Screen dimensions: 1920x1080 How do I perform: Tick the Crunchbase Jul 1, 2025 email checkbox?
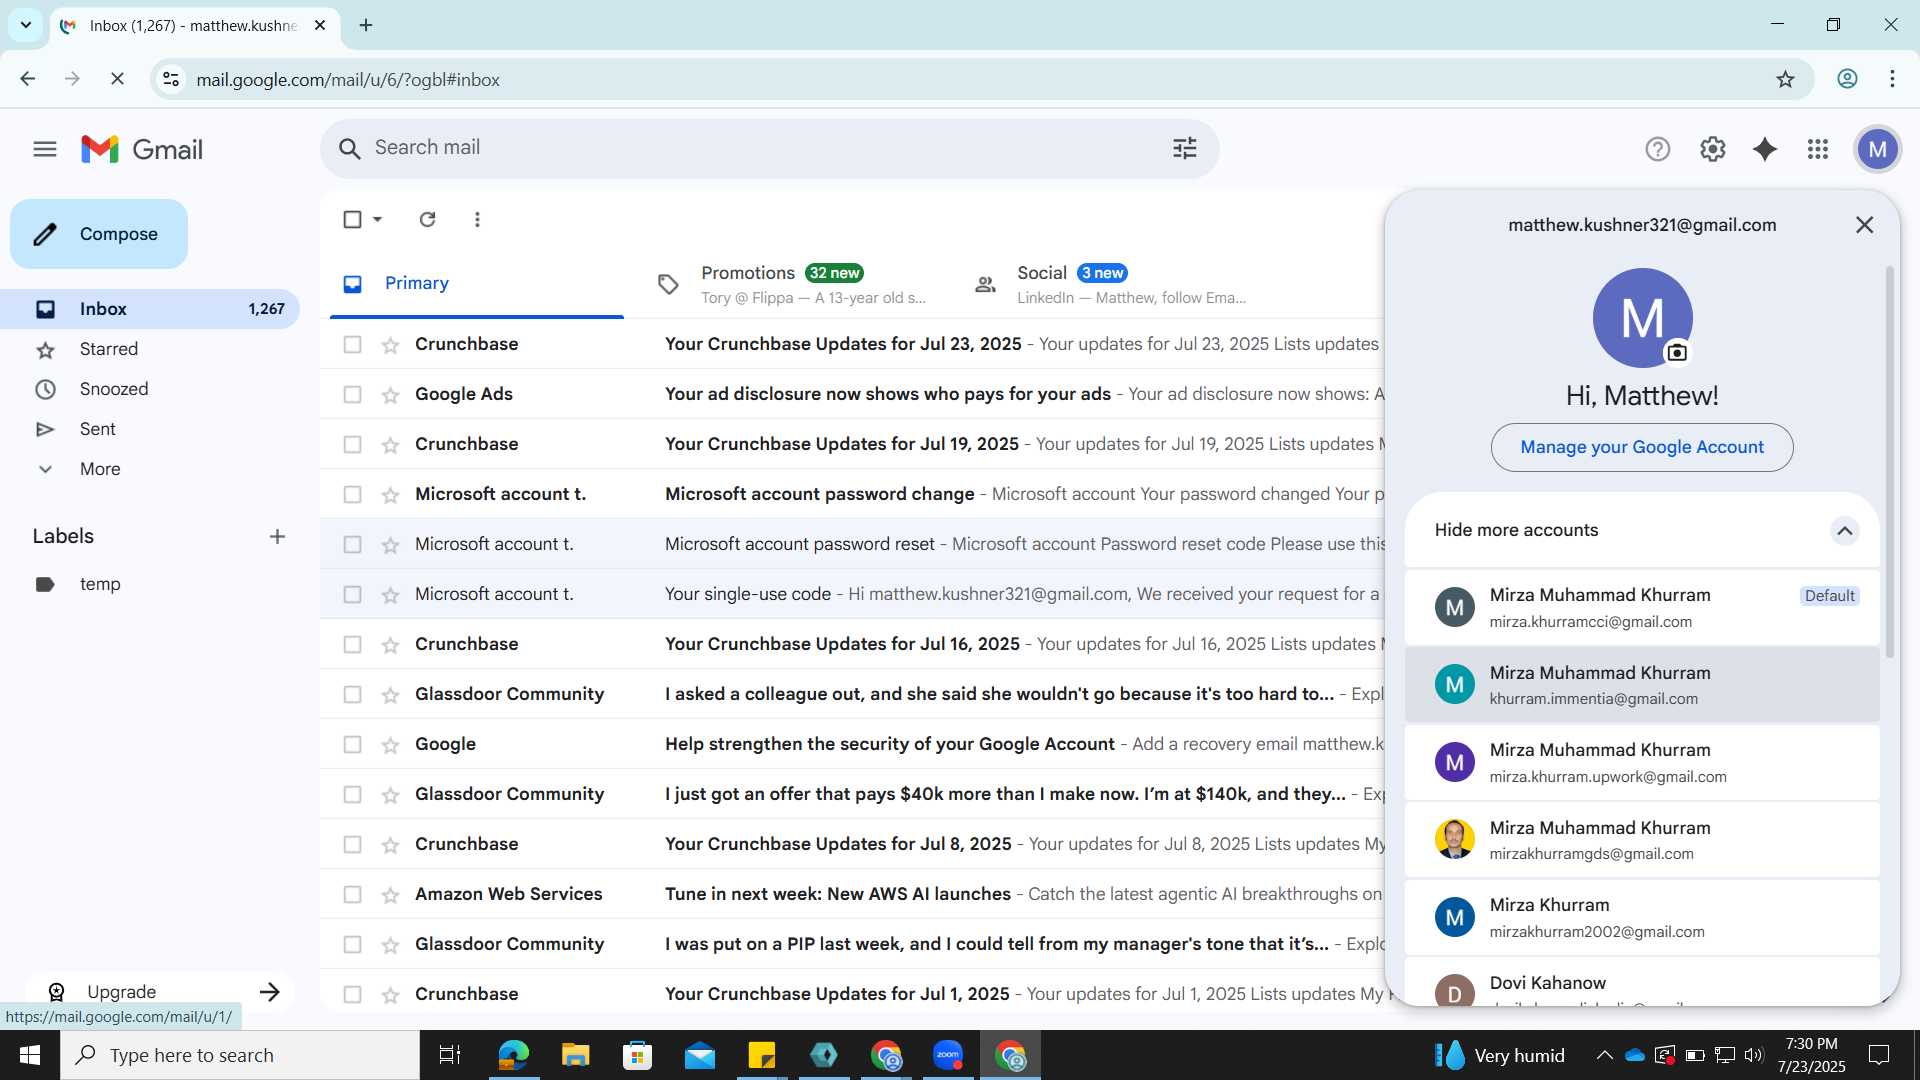click(352, 995)
